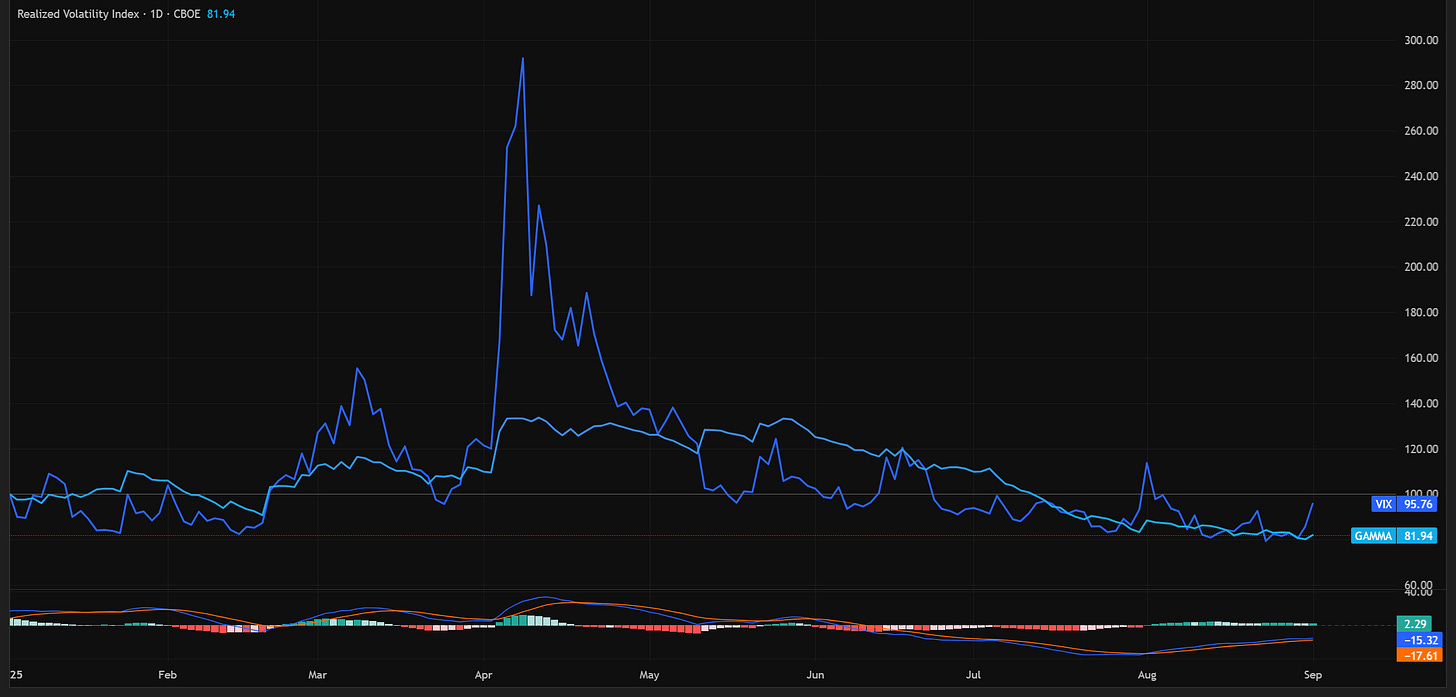Select the GAMMA 81.94 price label
This screenshot has height=697, width=1456.
tap(1394, 536)
